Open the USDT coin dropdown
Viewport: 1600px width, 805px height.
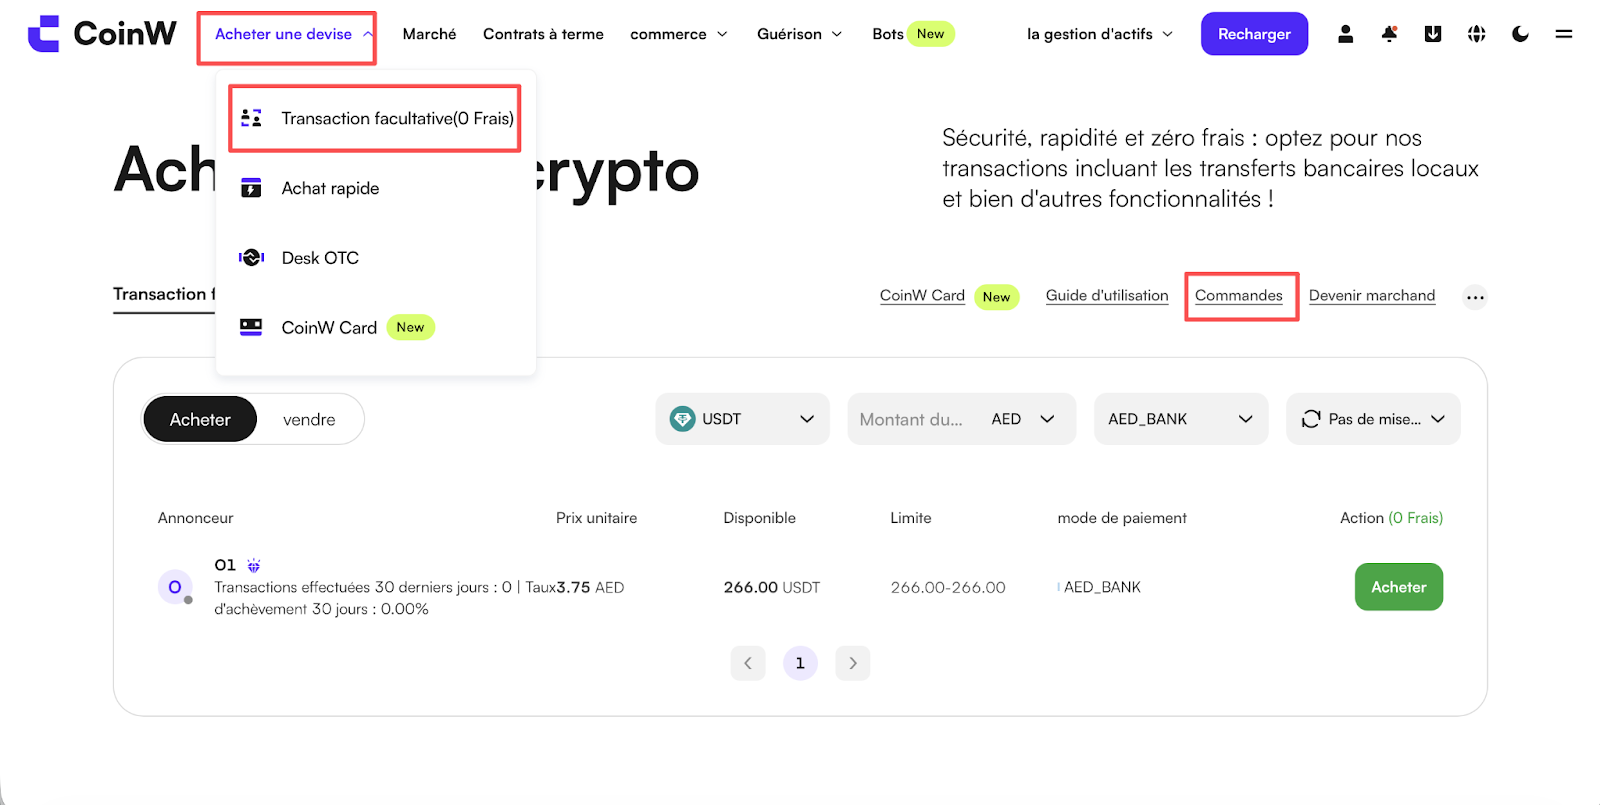[743, 419]
